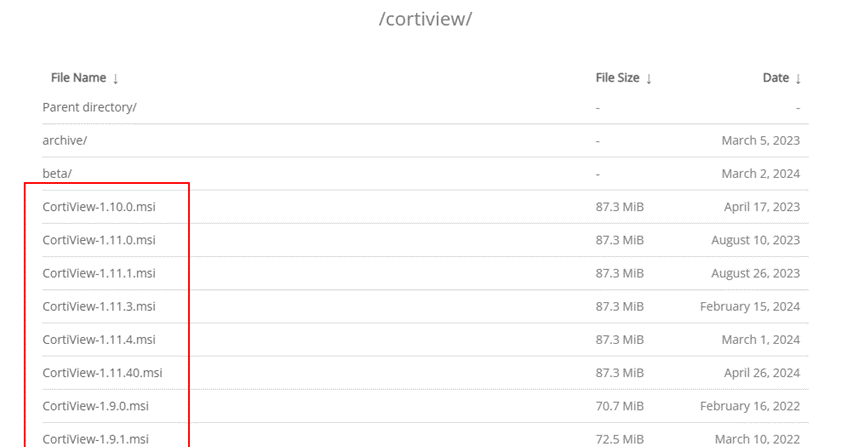864x447 pixels.
Task: Click the Date column header
Action: tap(776, 78)
